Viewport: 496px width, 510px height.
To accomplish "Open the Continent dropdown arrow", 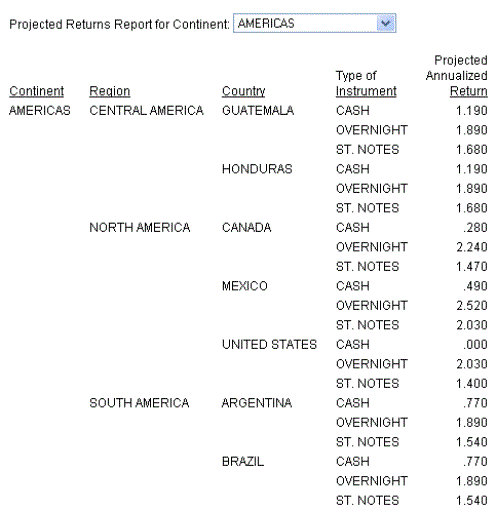I will point(386,23).
